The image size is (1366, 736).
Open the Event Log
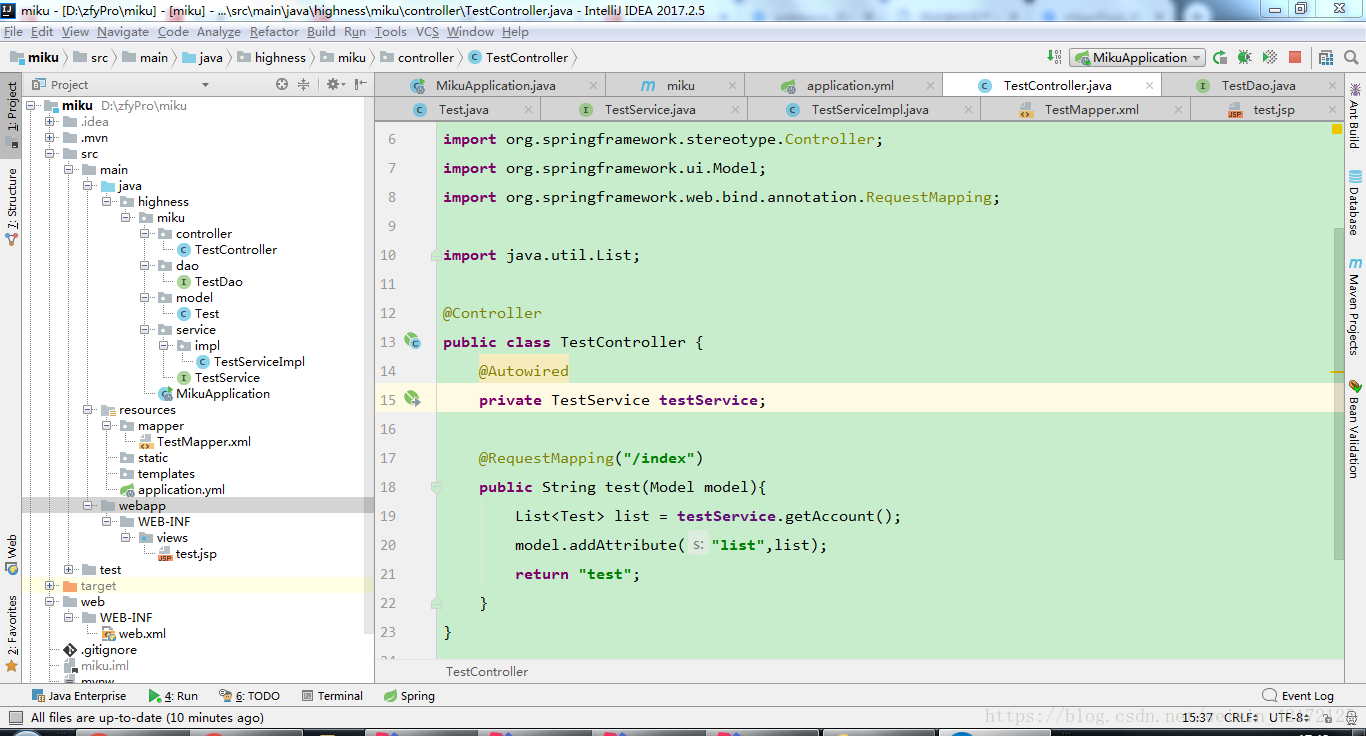click(1298, 696)
